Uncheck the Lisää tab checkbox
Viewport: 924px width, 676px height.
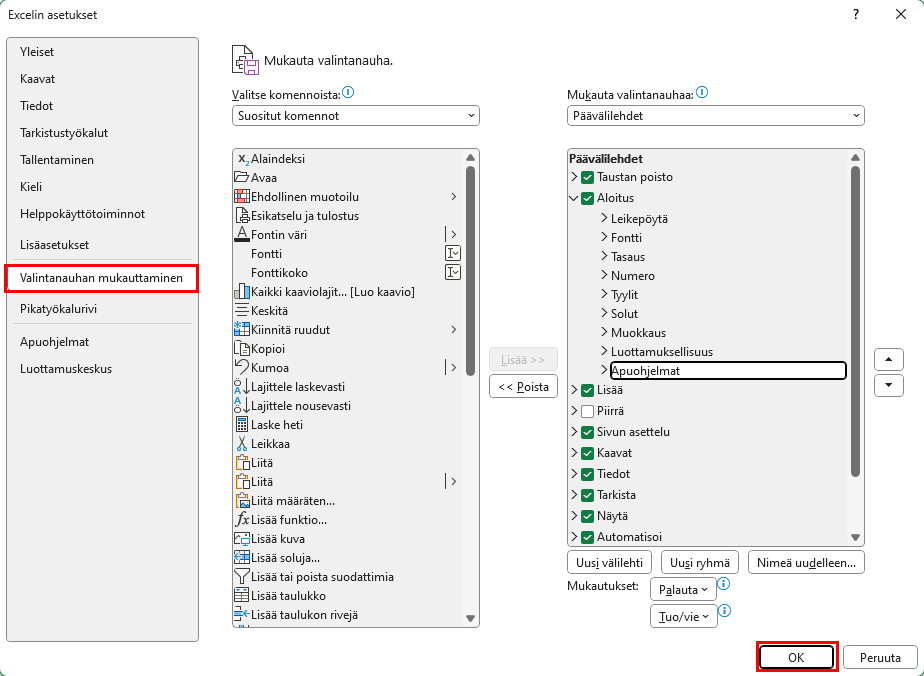(x=587, y=390)
